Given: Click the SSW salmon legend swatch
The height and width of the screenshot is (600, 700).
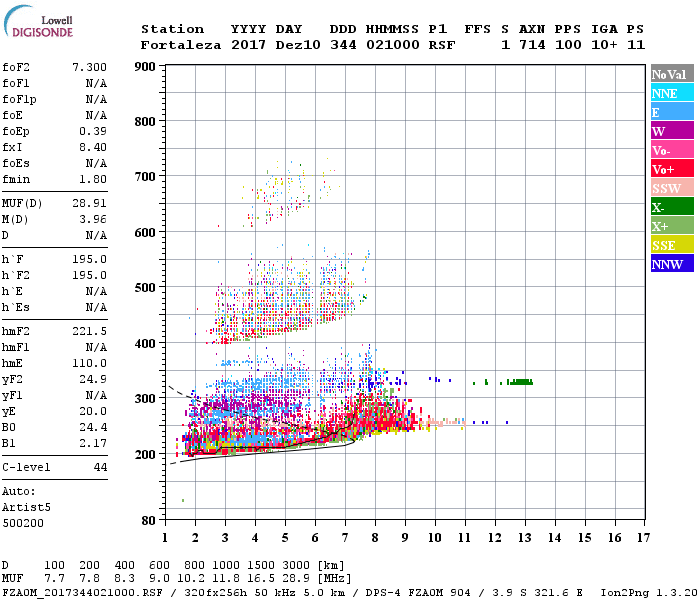Looking at the screenshot, I should [x=672, y=188].
